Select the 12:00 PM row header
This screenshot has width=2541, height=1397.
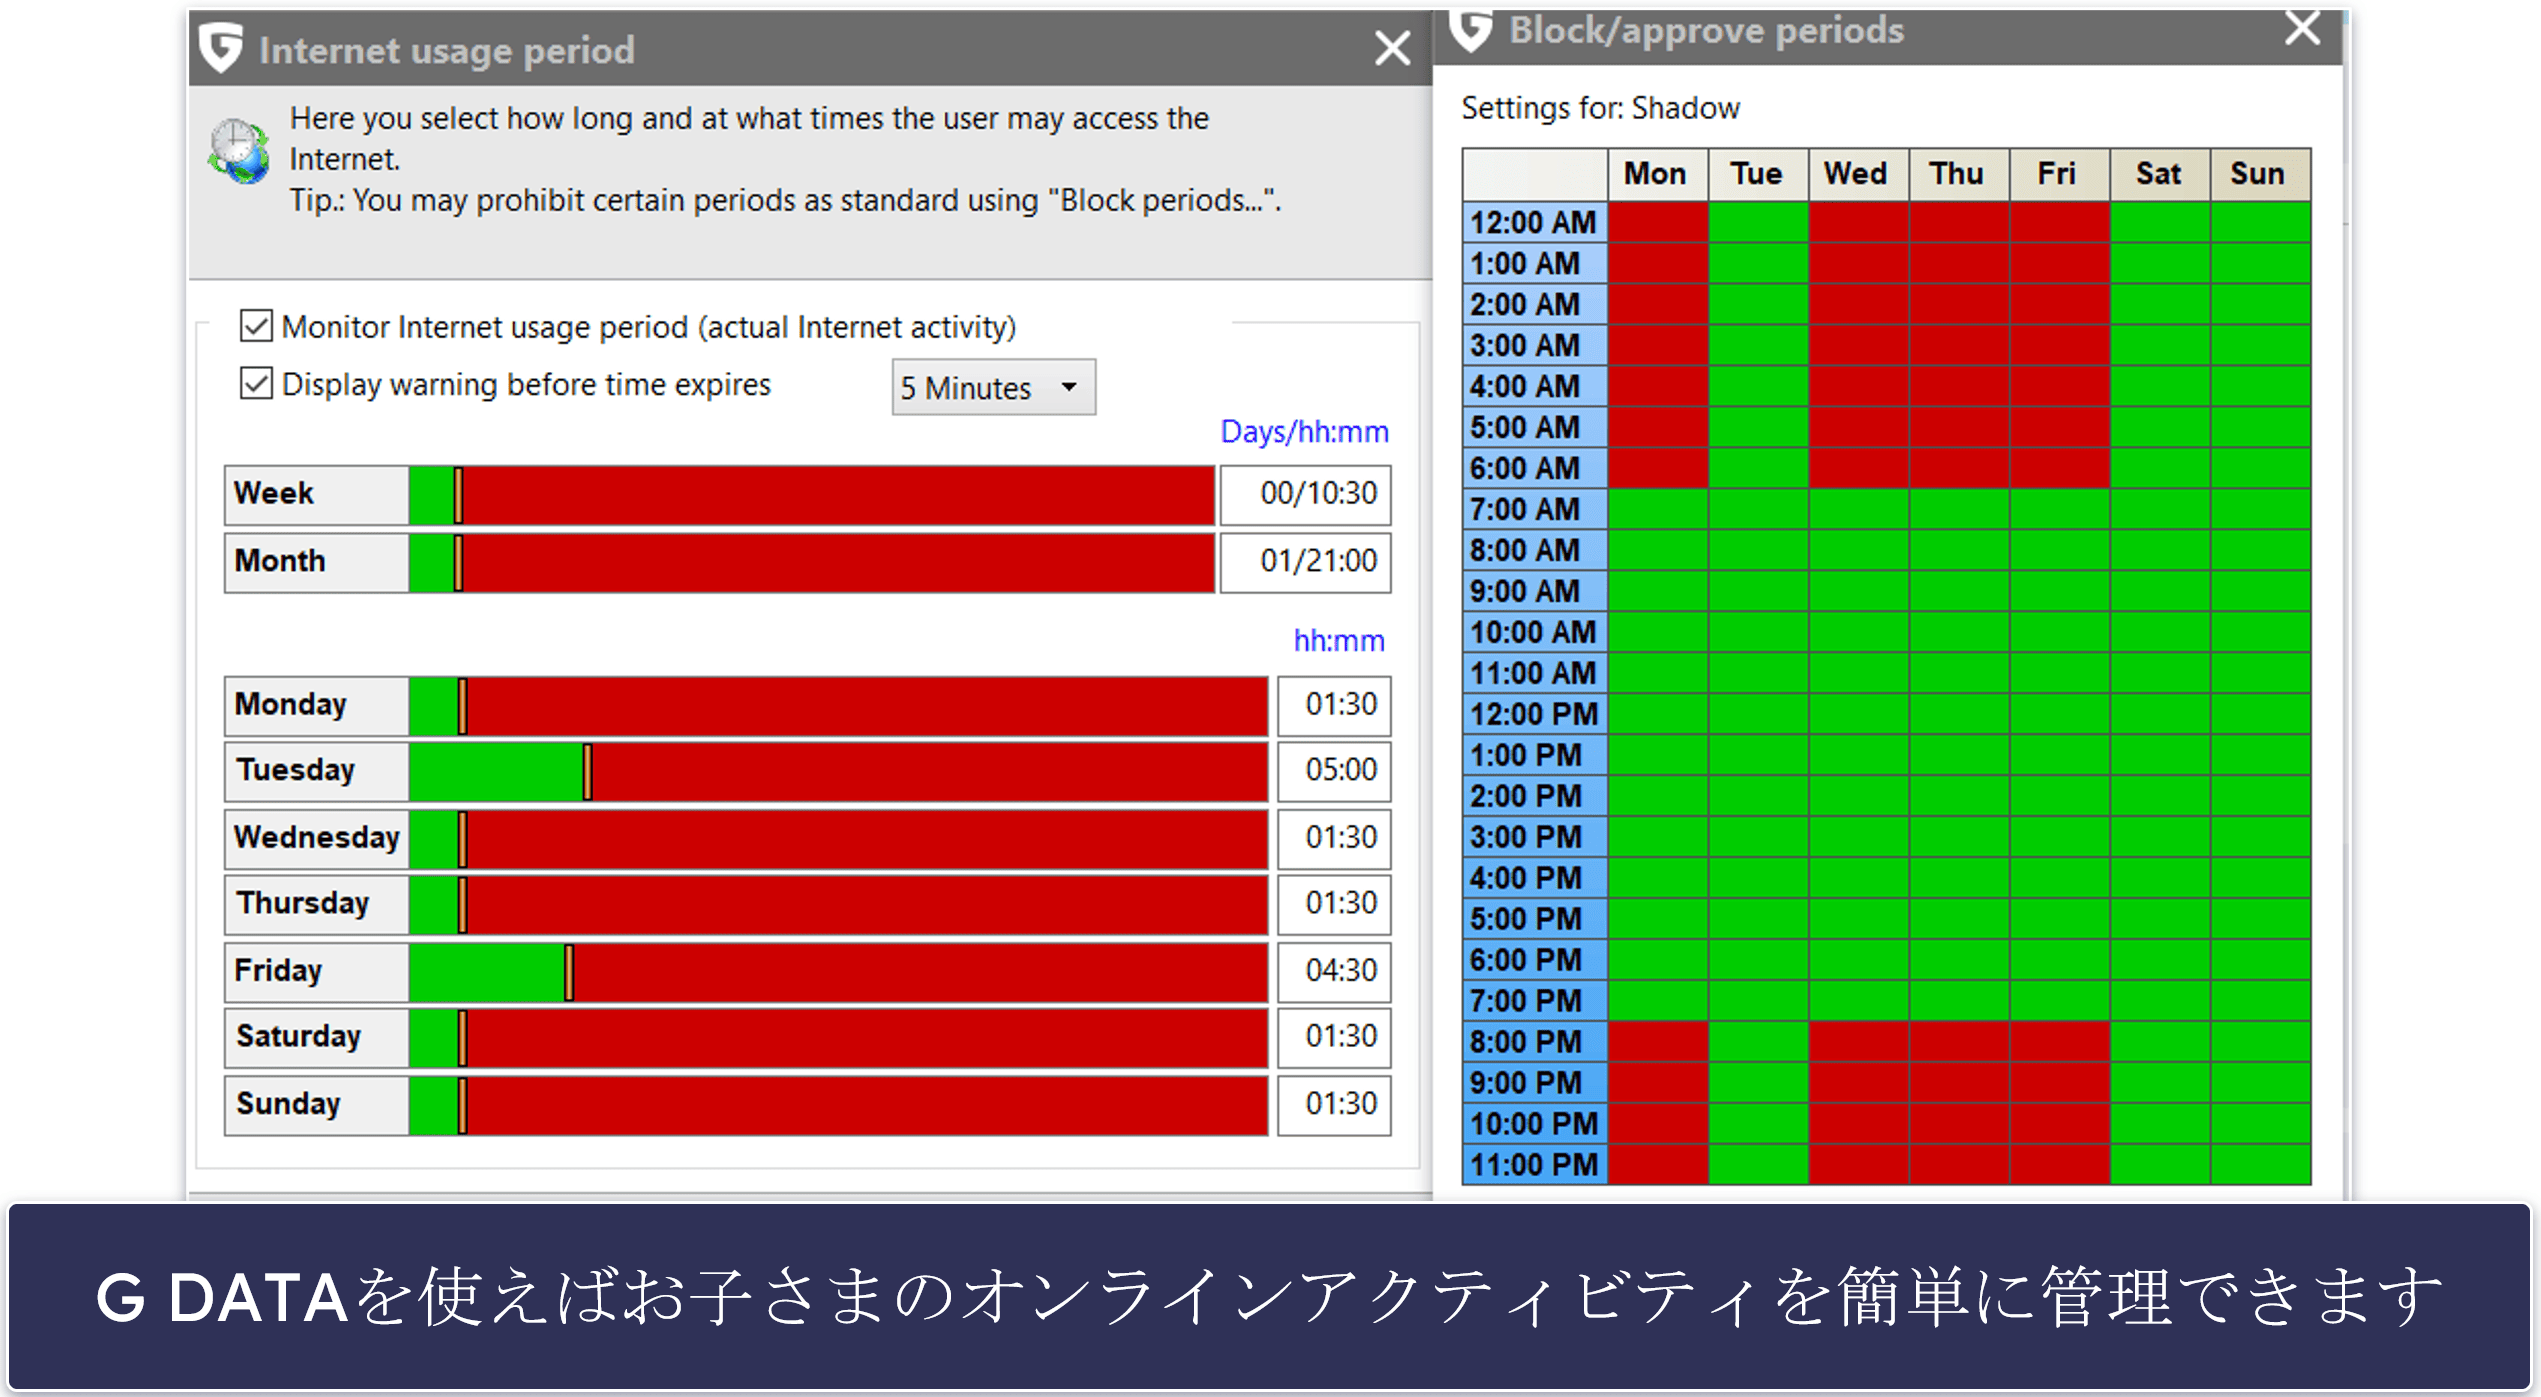pos(1535,714)
